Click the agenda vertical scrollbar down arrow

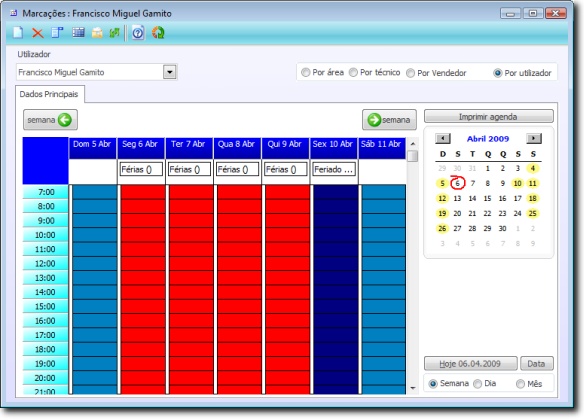[413, 388]
